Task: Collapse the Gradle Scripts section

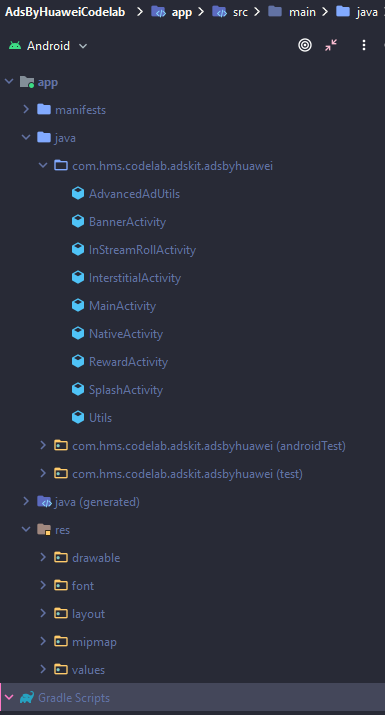Action: (9, 697)
